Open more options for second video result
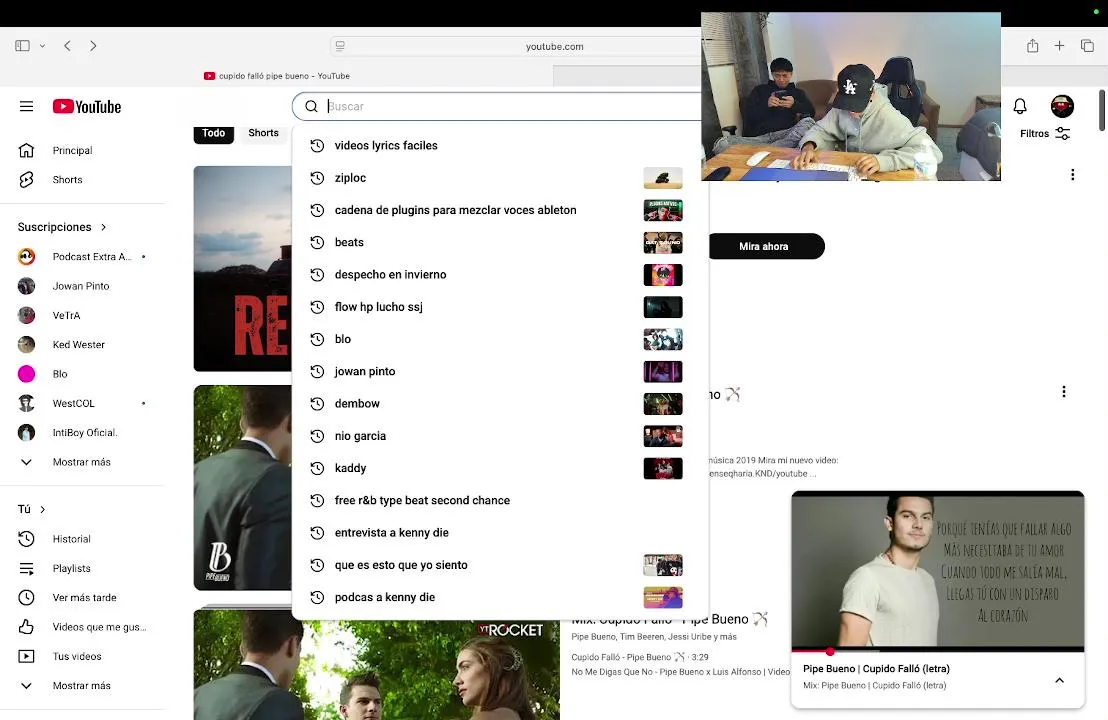1108x720 pixels. 1063,391
